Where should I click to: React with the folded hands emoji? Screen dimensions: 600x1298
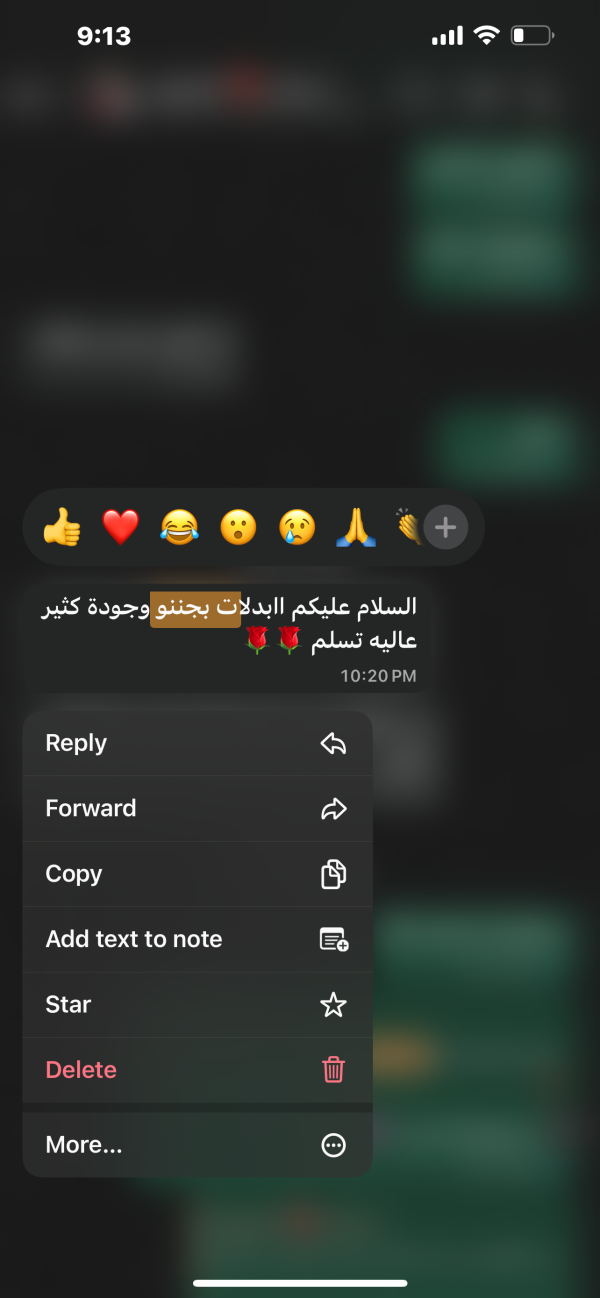coord(356,527)
